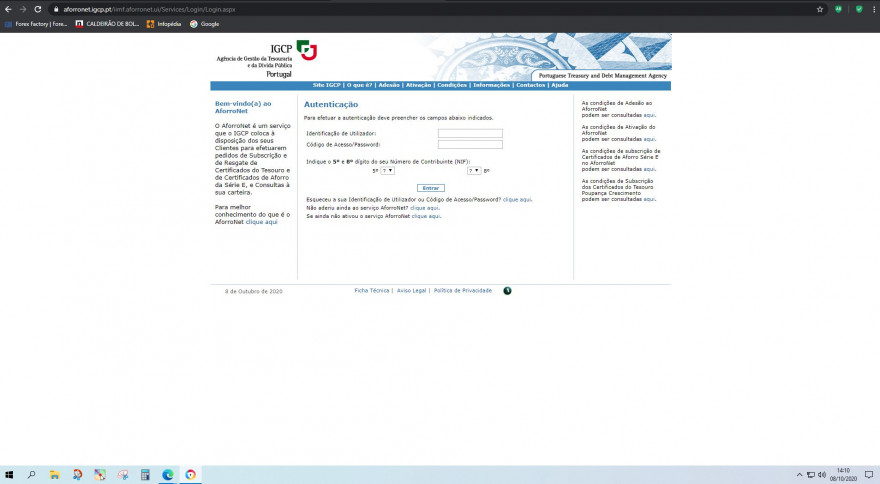The width and height of the screenshot is (880, 484).
Task: Click the Chrome-style browser taskbar icon
Action: 191,475
